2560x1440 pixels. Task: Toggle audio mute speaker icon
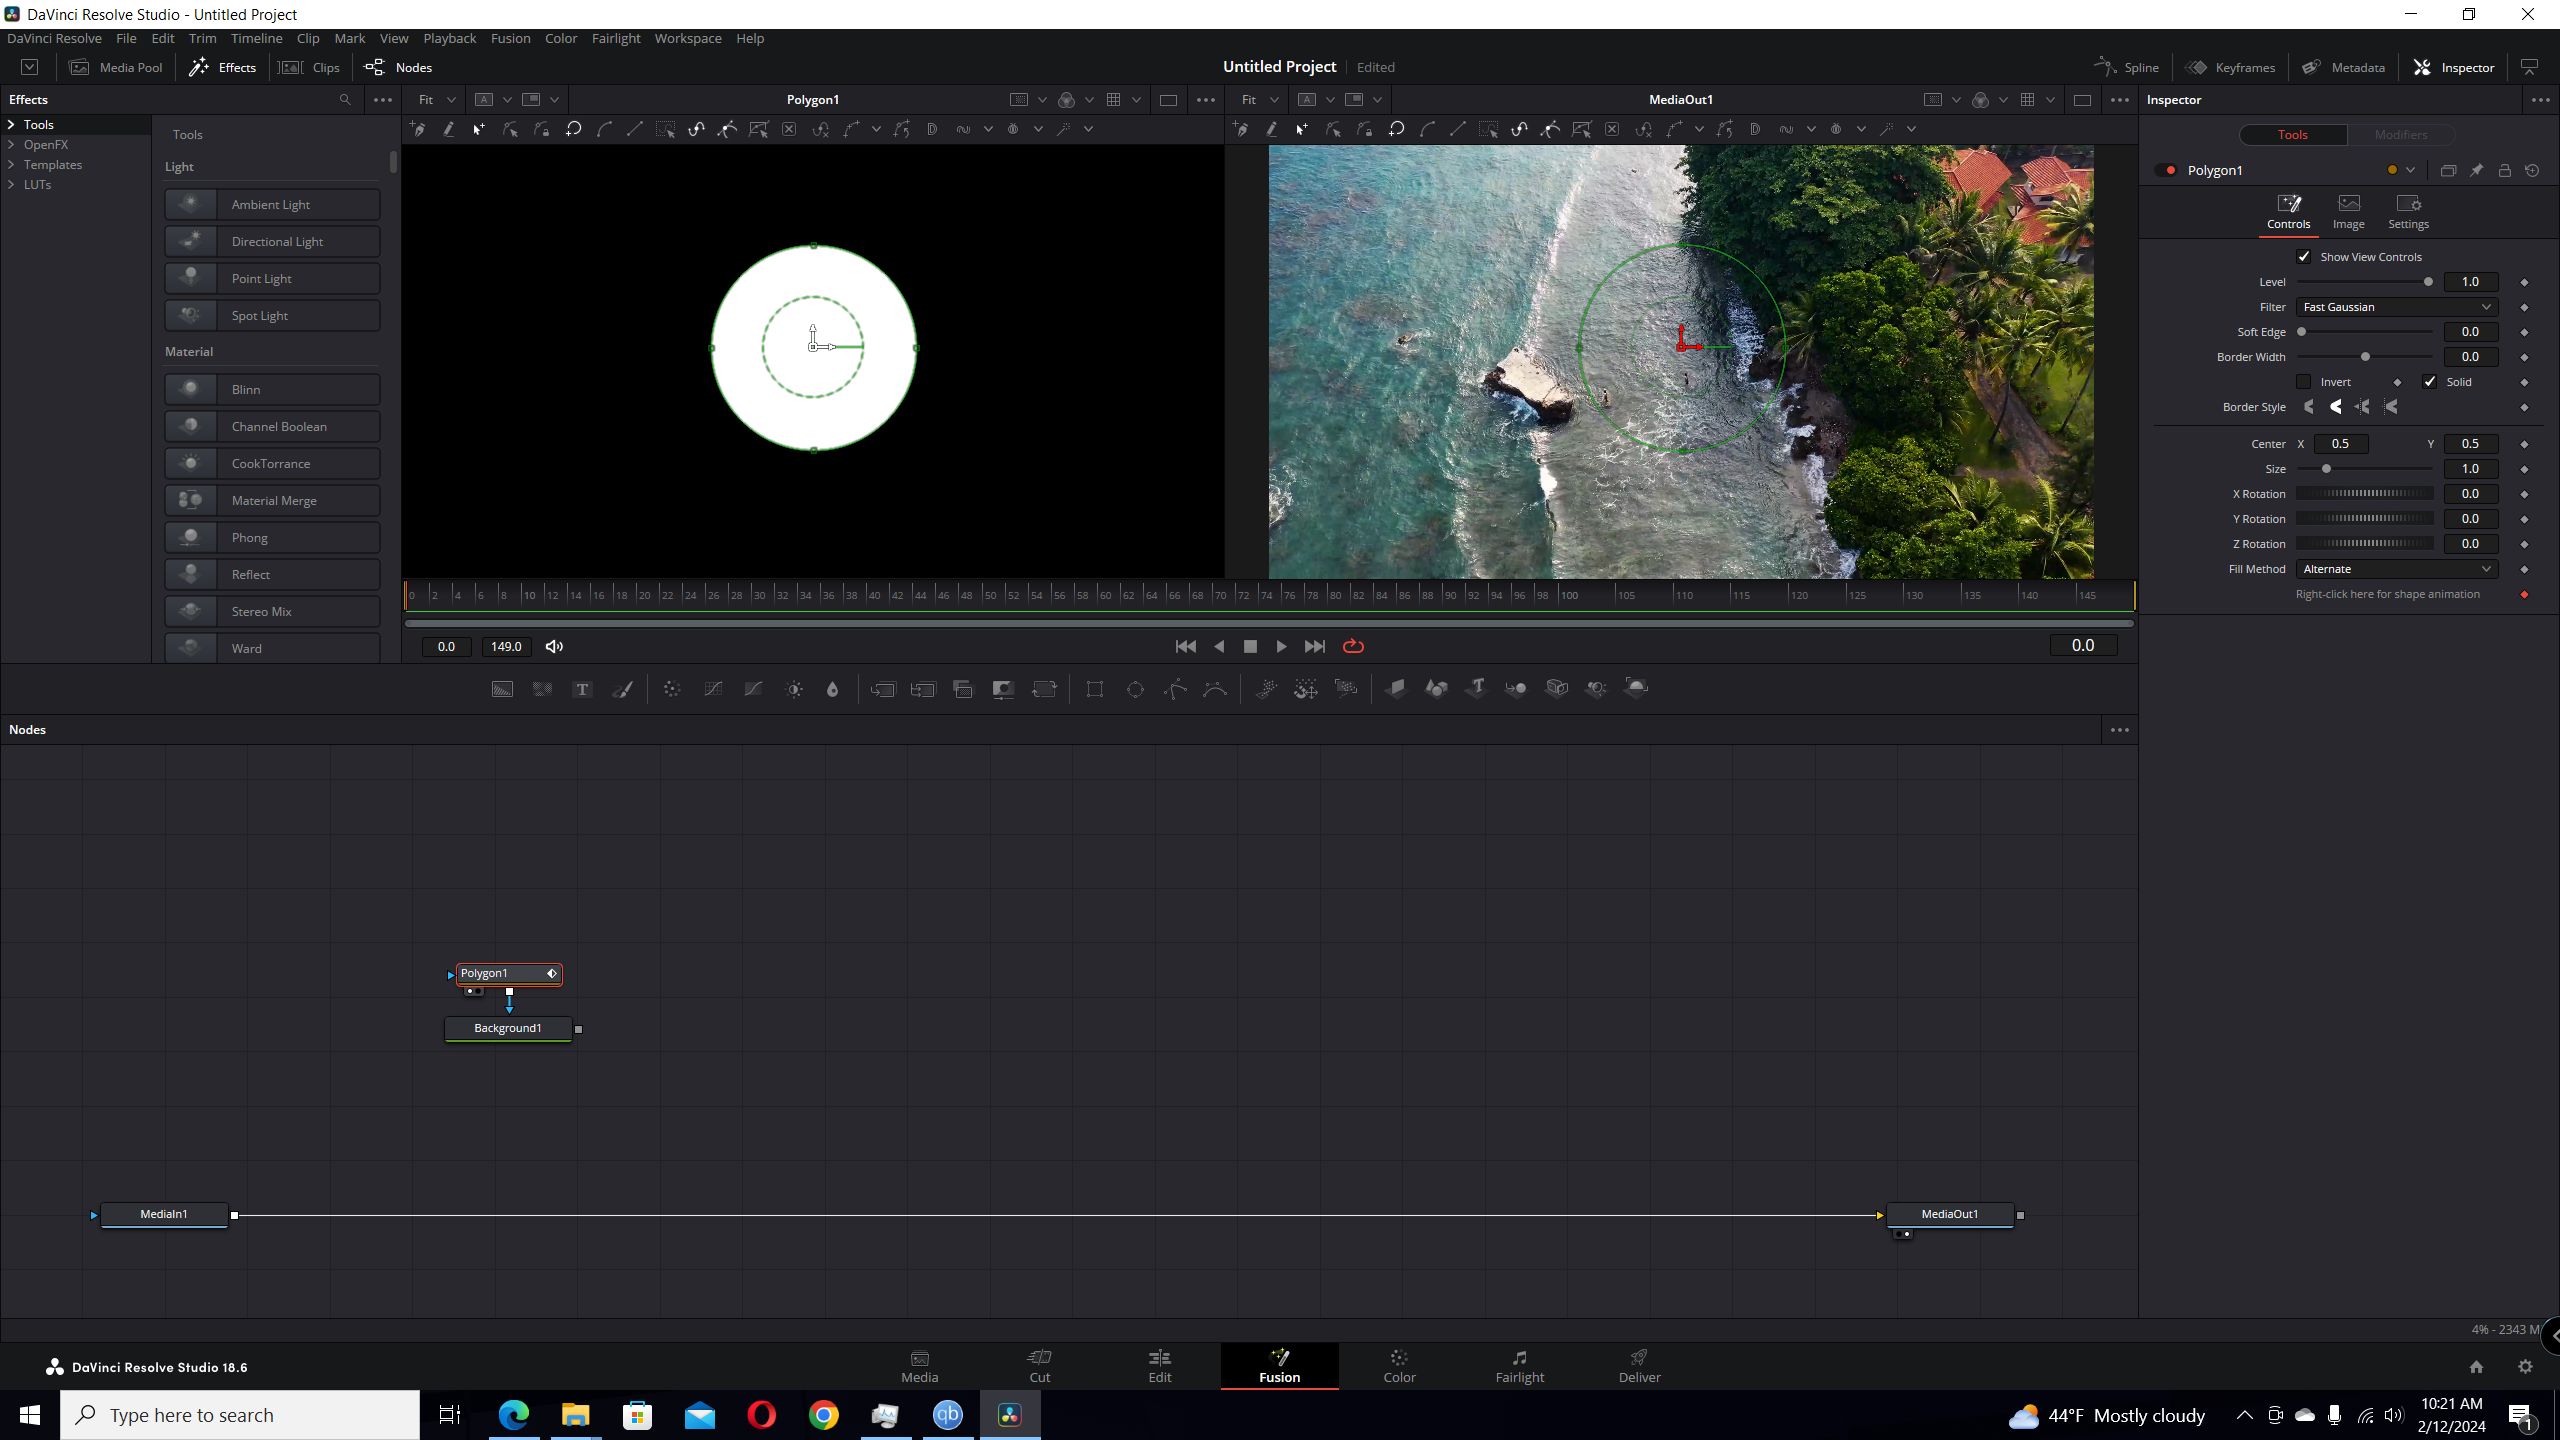pyautogui.click(x=554, y=647)
